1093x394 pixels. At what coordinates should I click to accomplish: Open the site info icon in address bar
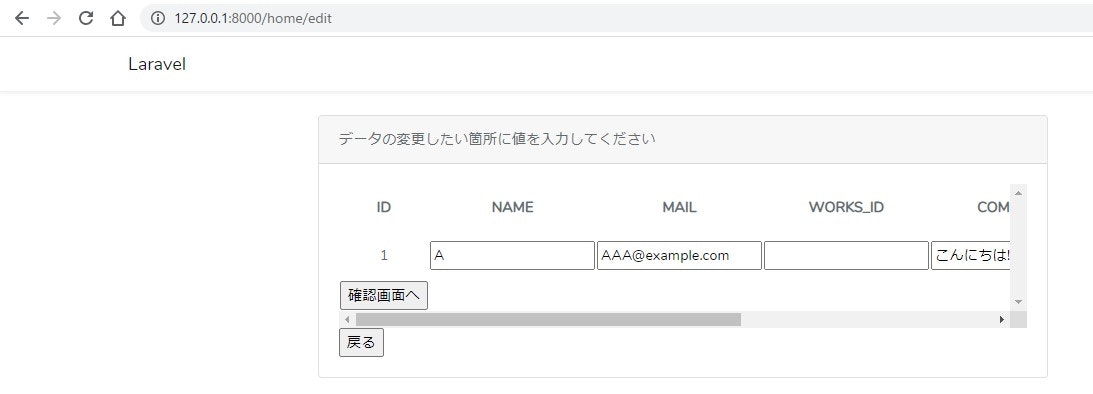point(158,18)
